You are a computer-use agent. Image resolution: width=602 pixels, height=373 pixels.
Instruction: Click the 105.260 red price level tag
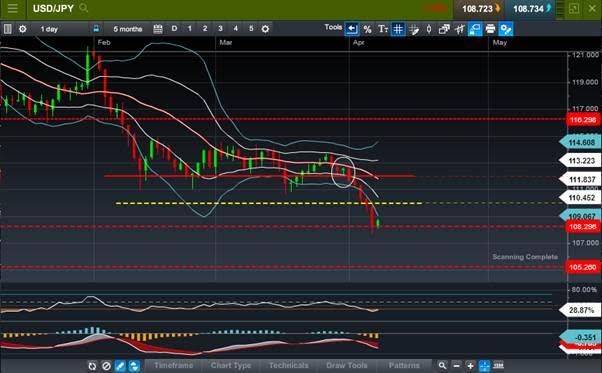coord(583,267)
